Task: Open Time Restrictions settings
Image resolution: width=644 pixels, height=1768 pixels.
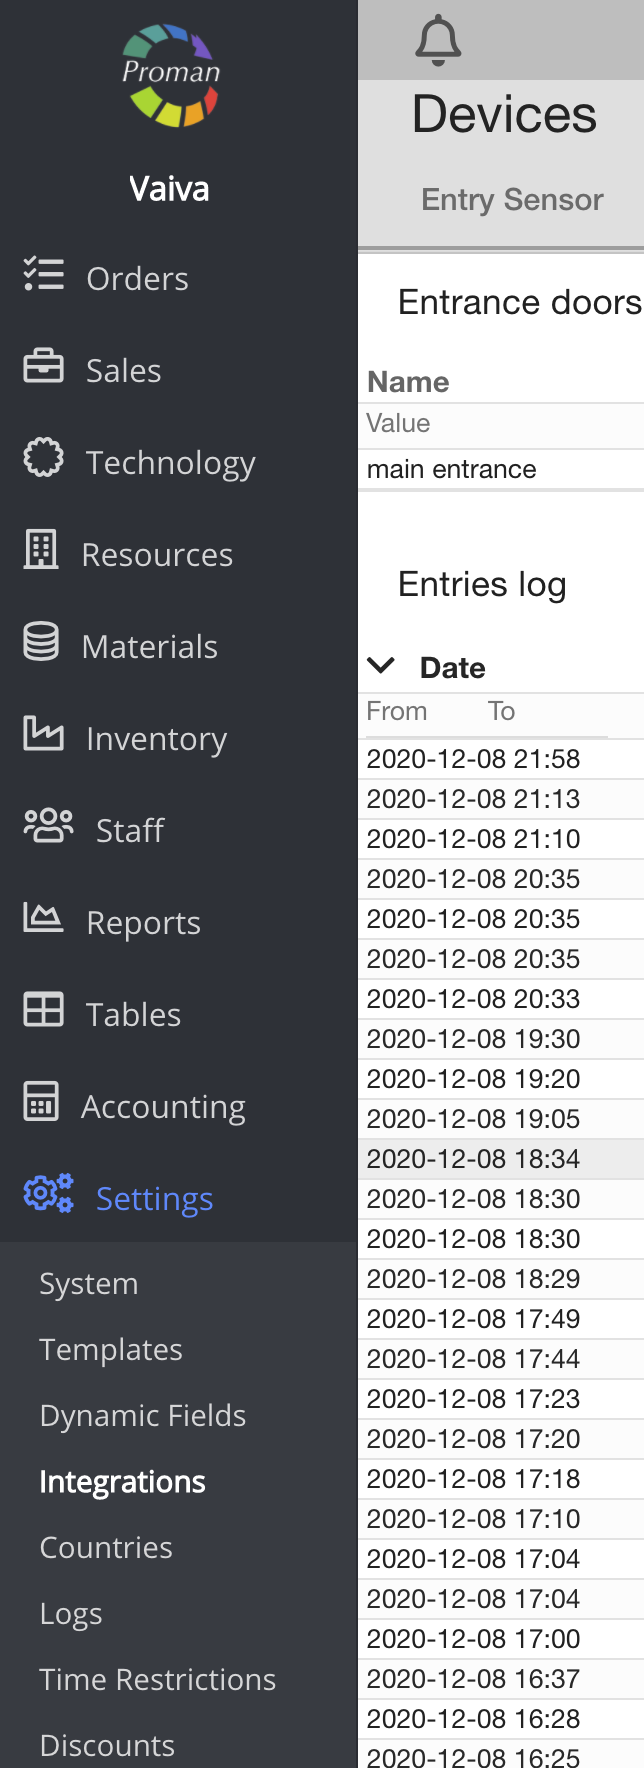Action: point(157,1679)
